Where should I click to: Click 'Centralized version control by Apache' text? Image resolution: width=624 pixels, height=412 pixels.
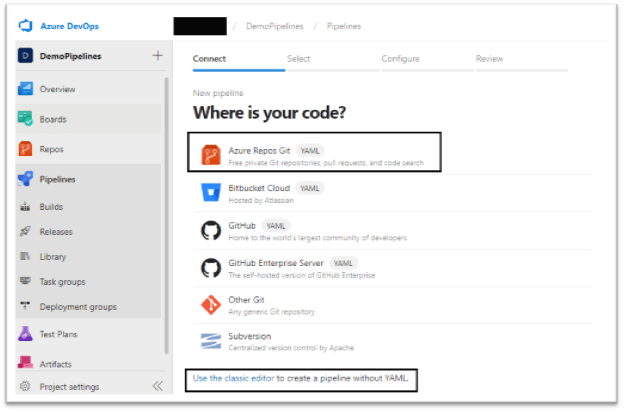[x=291, y=348]
